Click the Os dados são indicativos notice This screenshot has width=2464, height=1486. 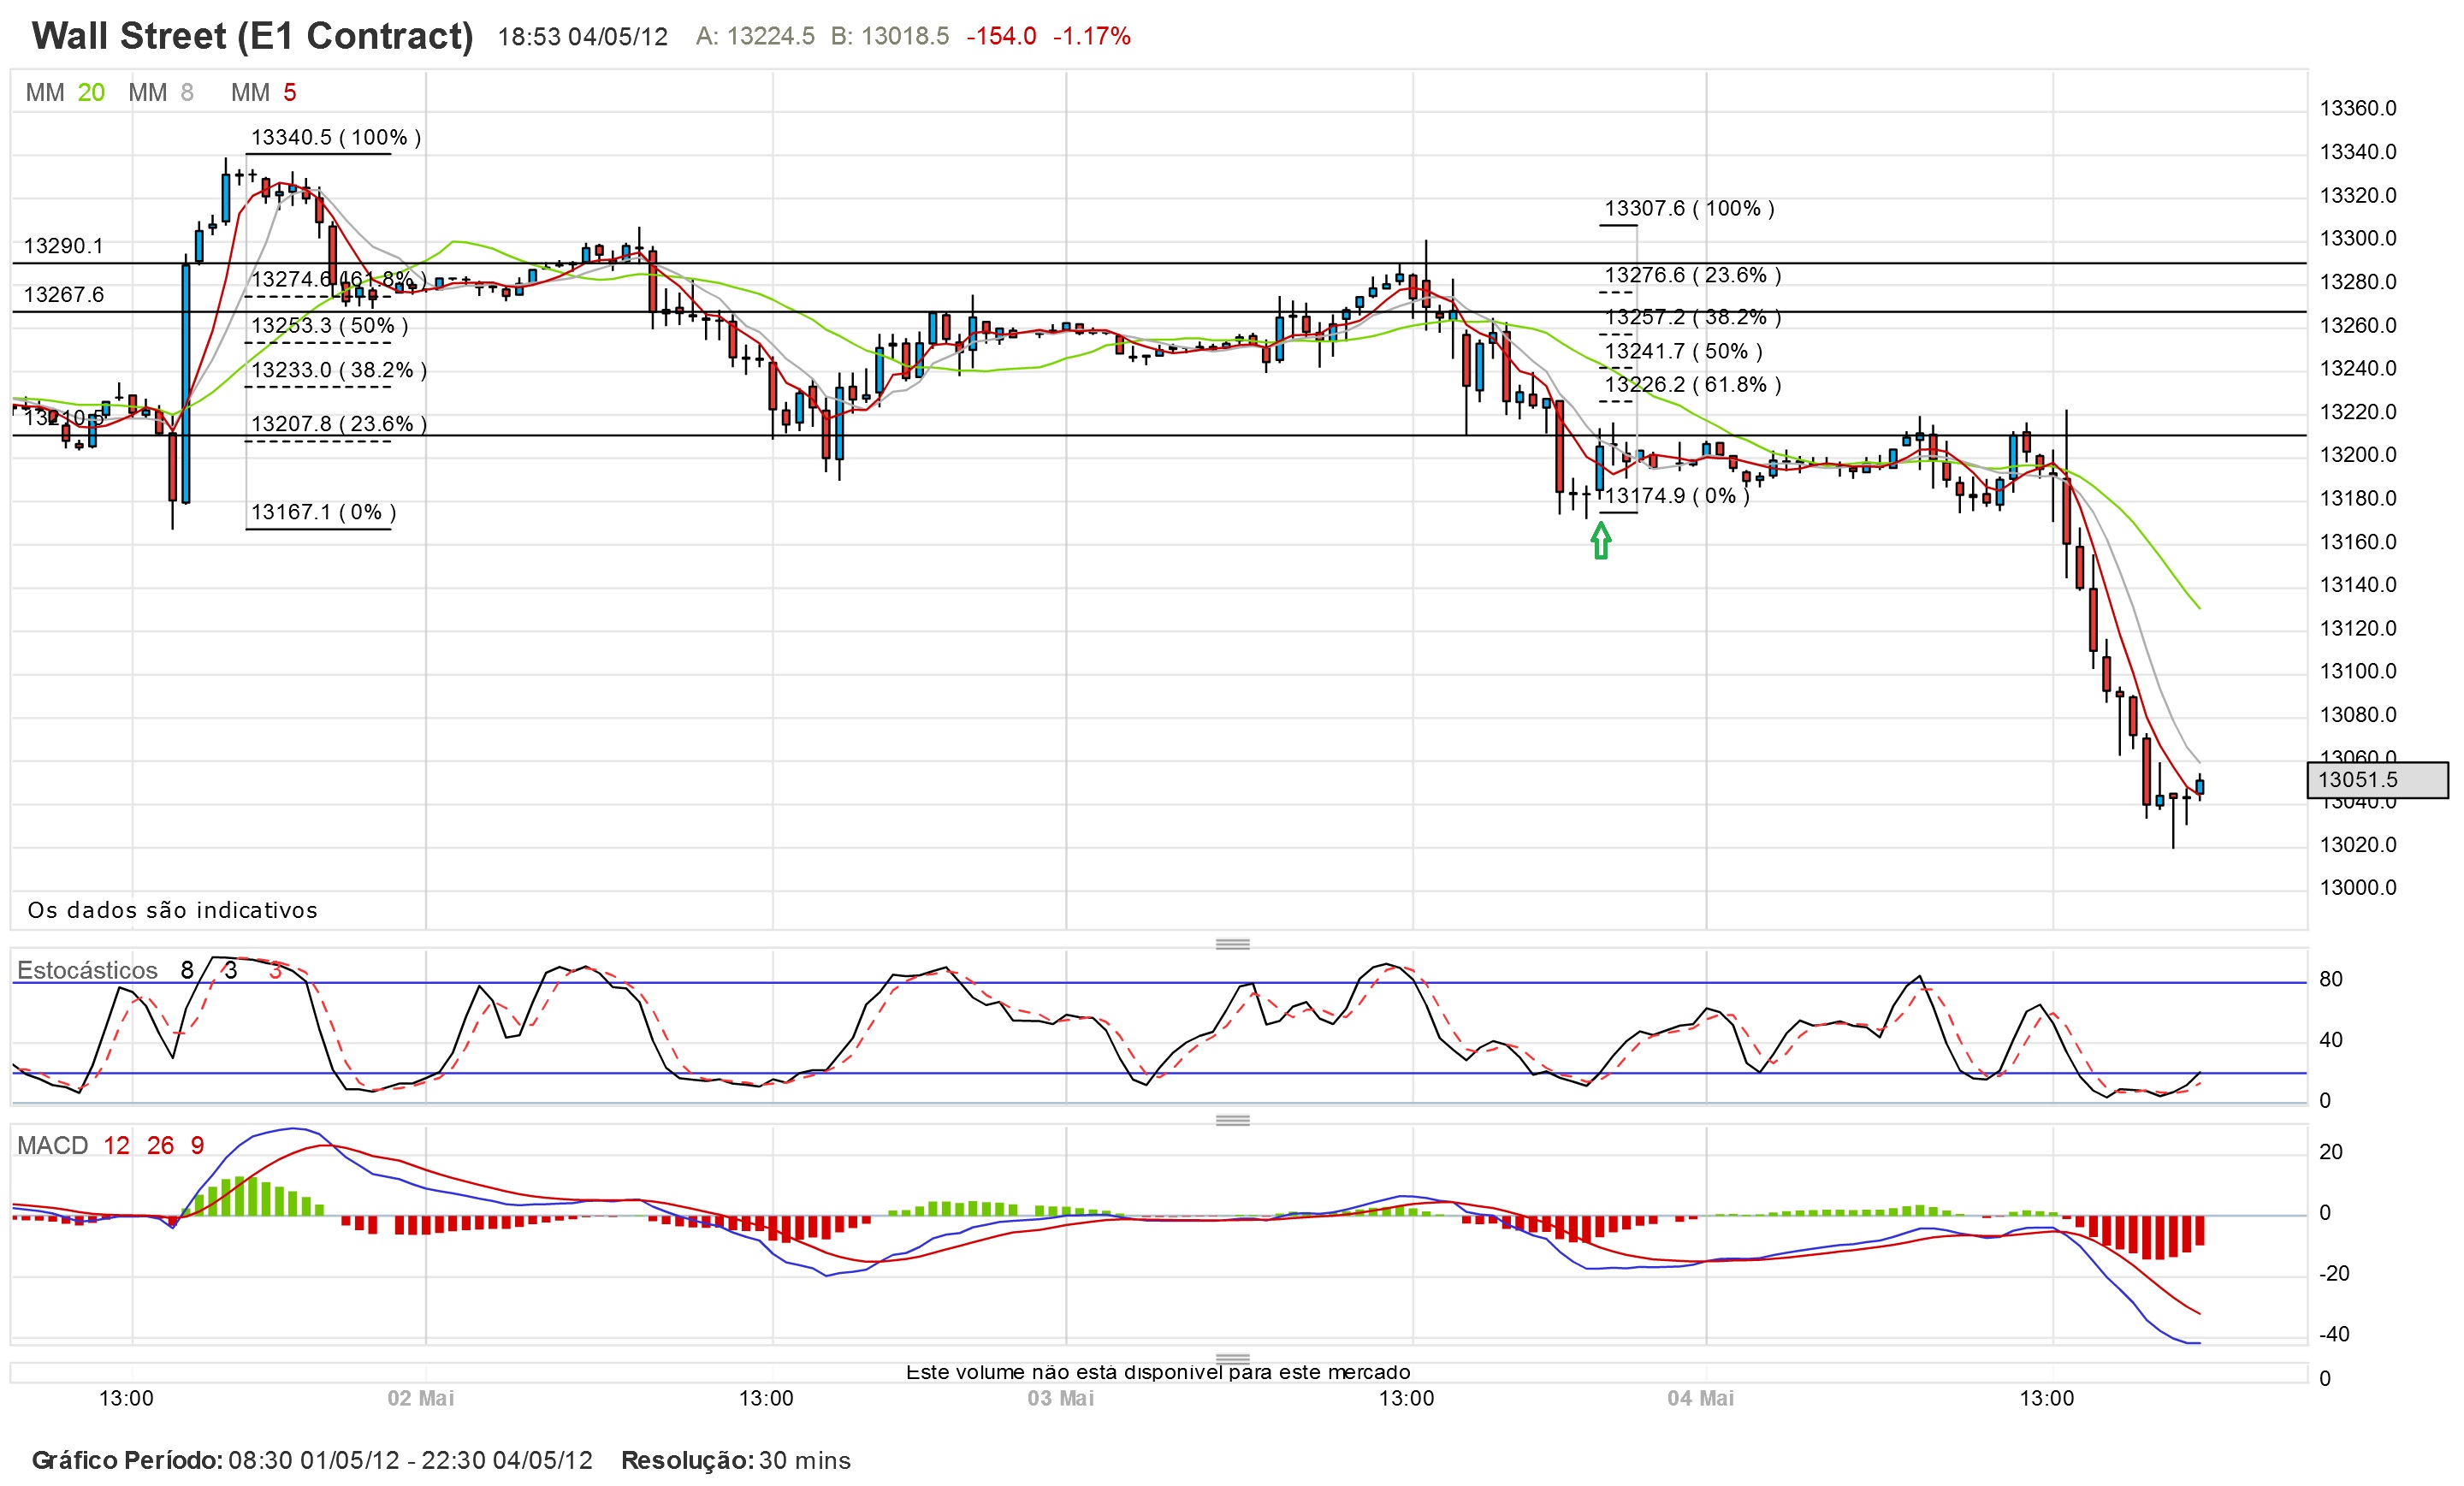[172, 910]
